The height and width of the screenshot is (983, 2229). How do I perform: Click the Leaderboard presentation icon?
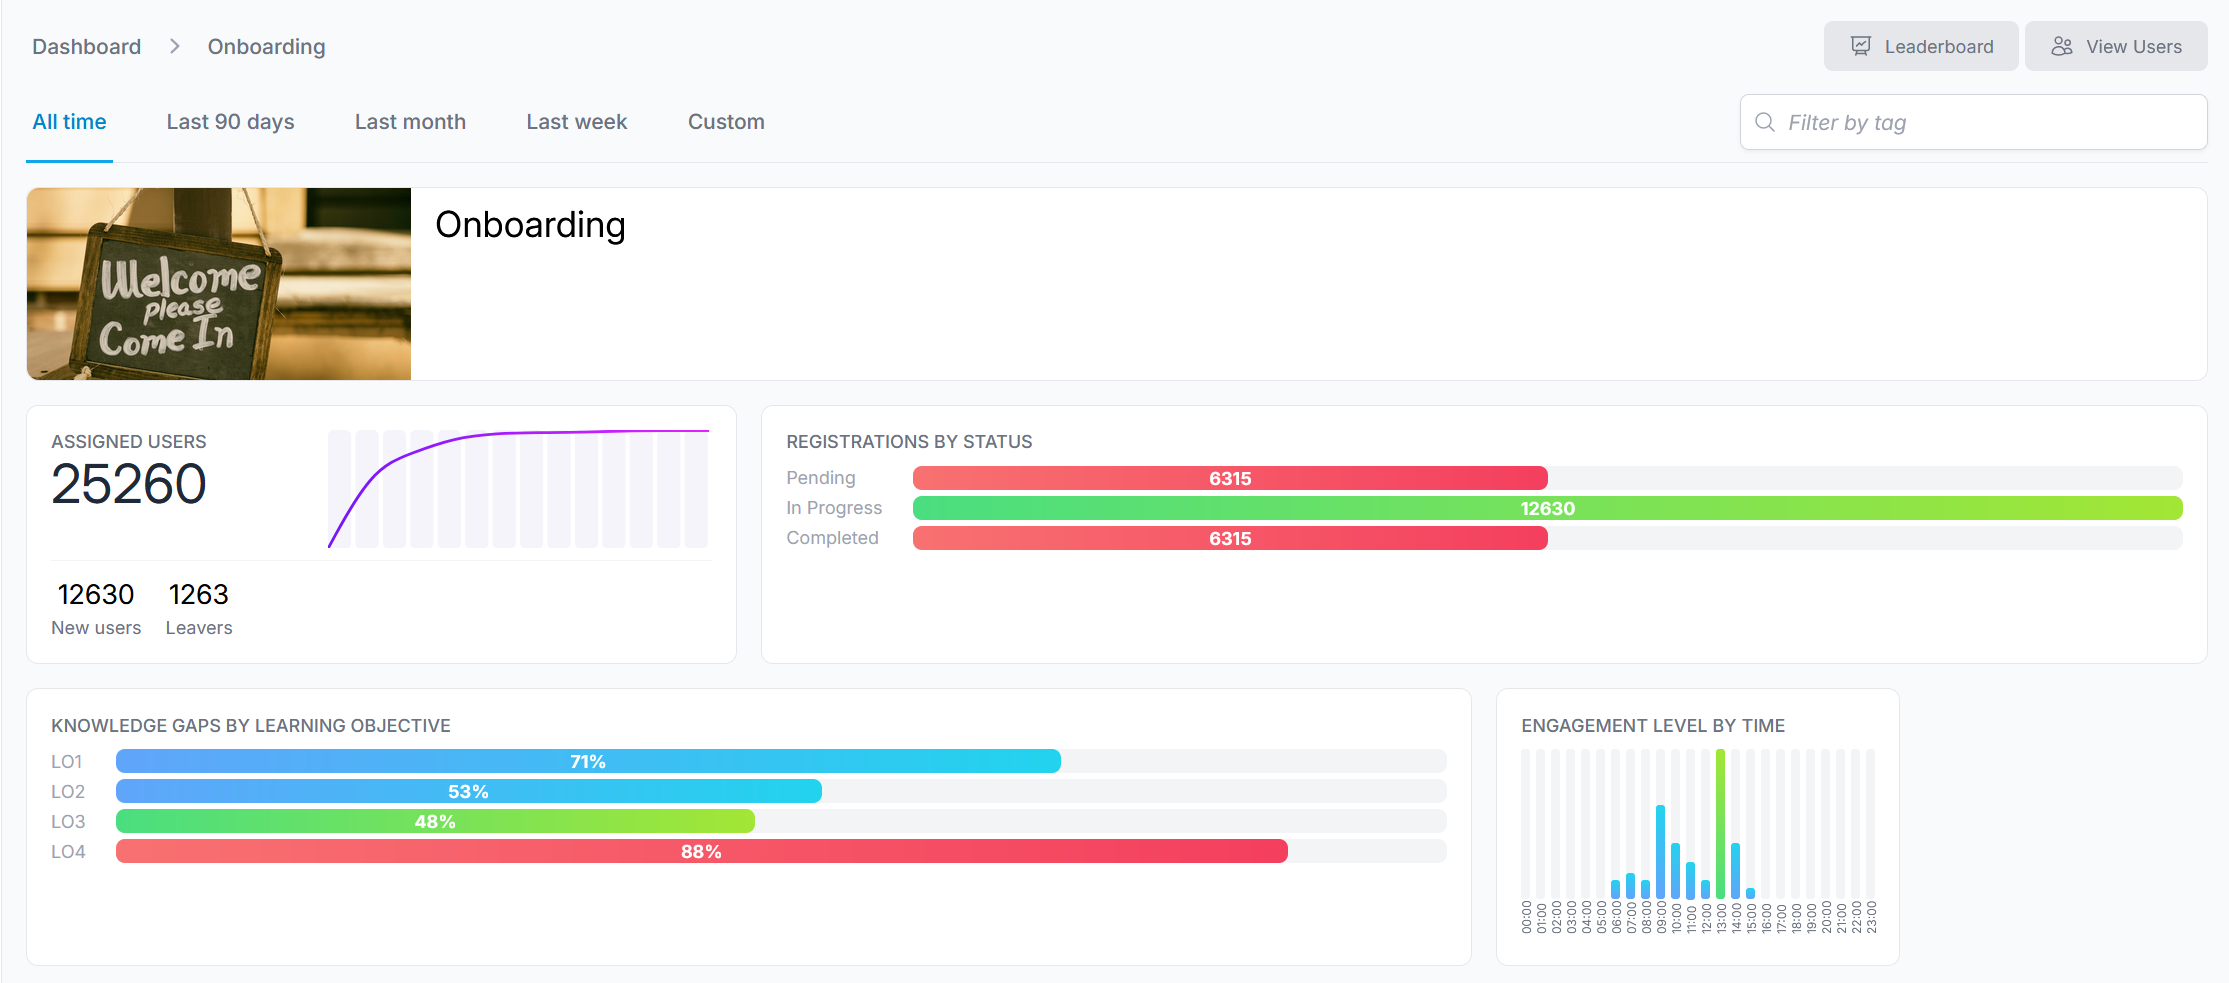click(x=1860, y=46)
